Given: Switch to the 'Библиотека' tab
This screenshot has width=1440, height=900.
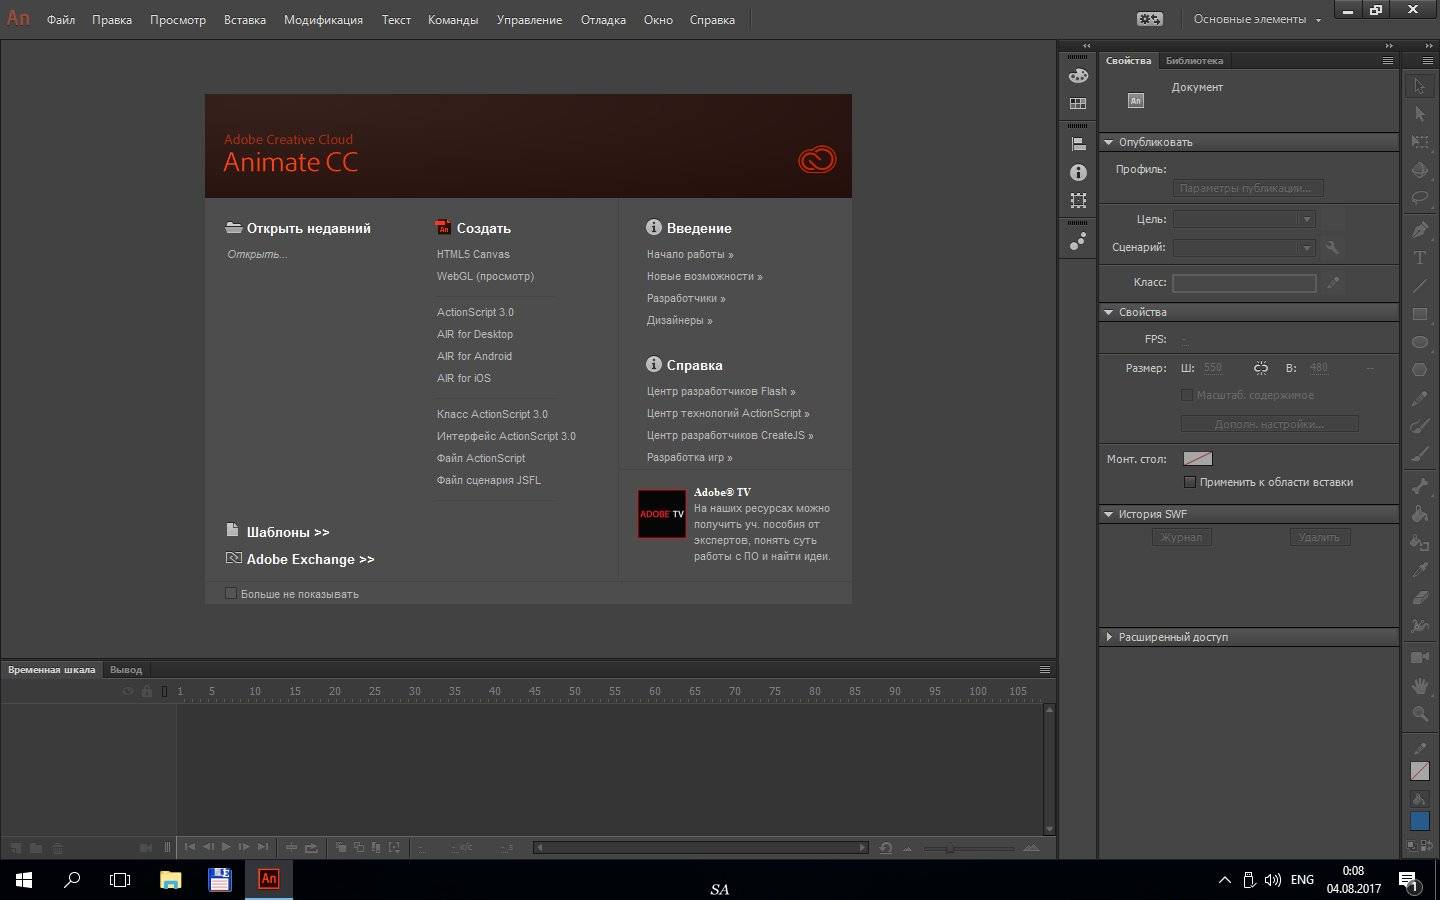Looking at the screenshot, I should click(1194, 61).
